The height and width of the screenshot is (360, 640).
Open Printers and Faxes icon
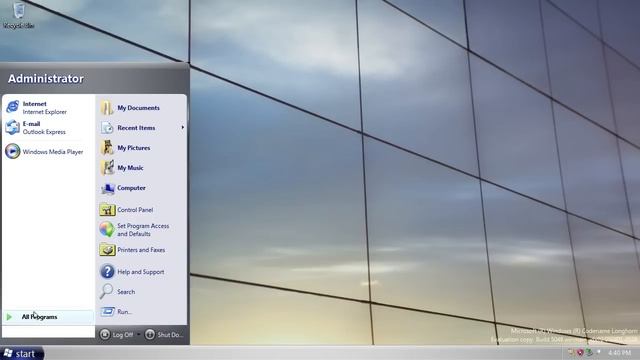point(107,250)
